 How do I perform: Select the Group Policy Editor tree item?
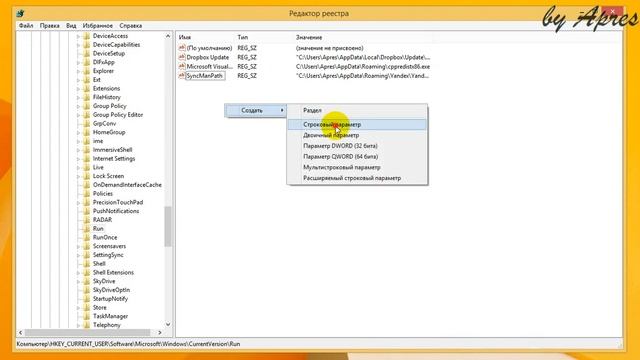coord(118,115)
